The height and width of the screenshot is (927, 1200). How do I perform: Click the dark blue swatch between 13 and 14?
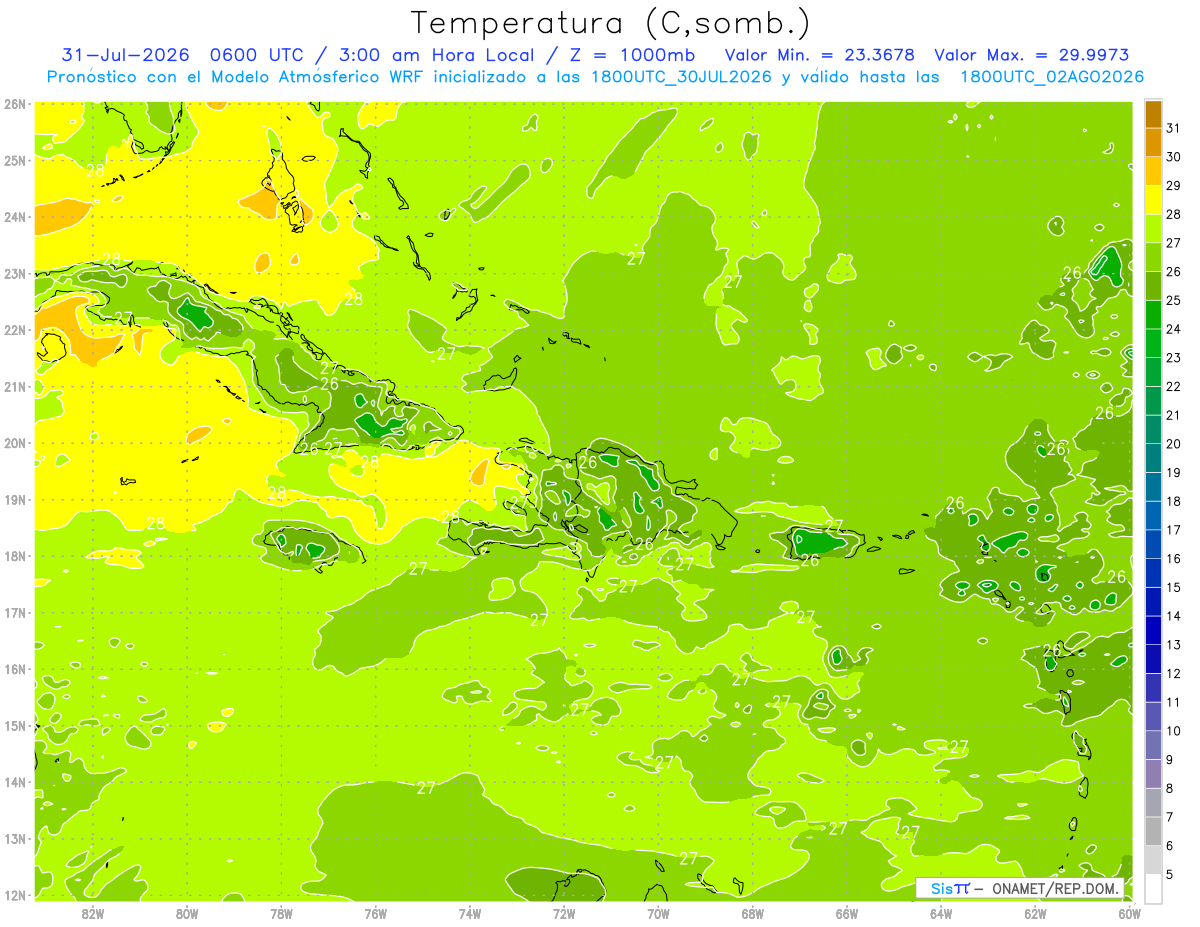pyautogui.click(x=1153, y=631)
